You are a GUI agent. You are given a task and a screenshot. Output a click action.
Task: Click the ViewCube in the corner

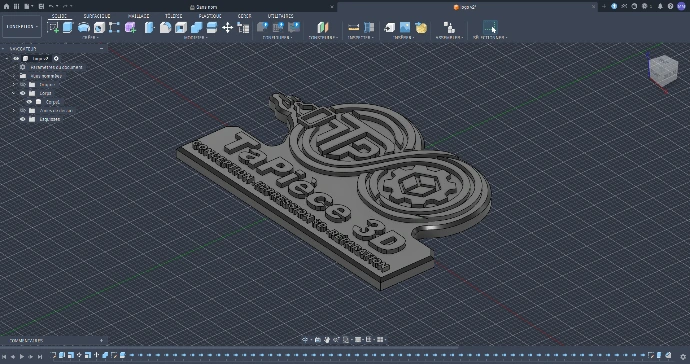[663, 70]
